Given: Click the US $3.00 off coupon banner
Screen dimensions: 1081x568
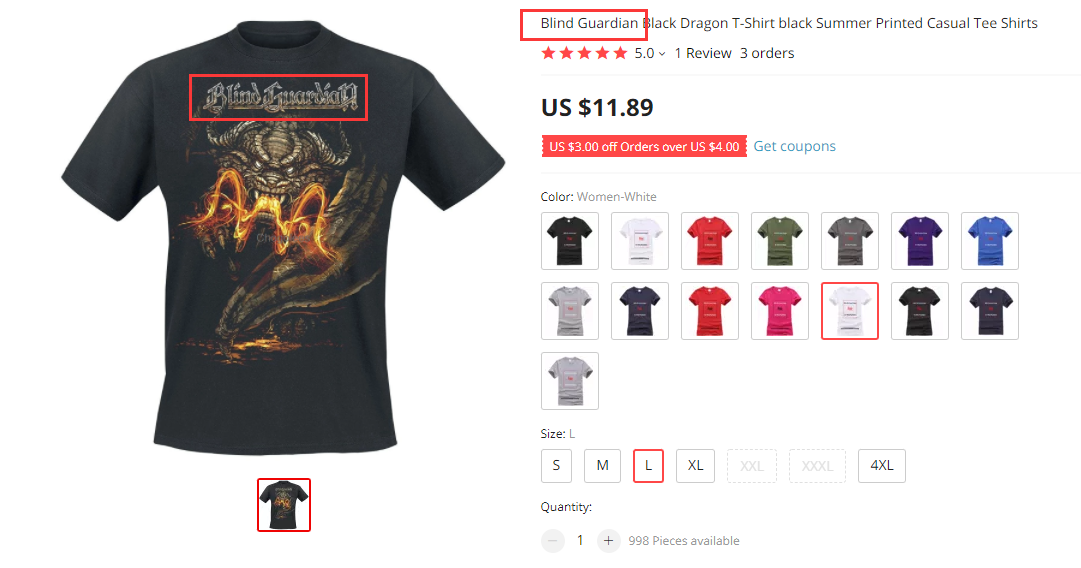Looking at the screenshot, I should (x=644, y=146).
